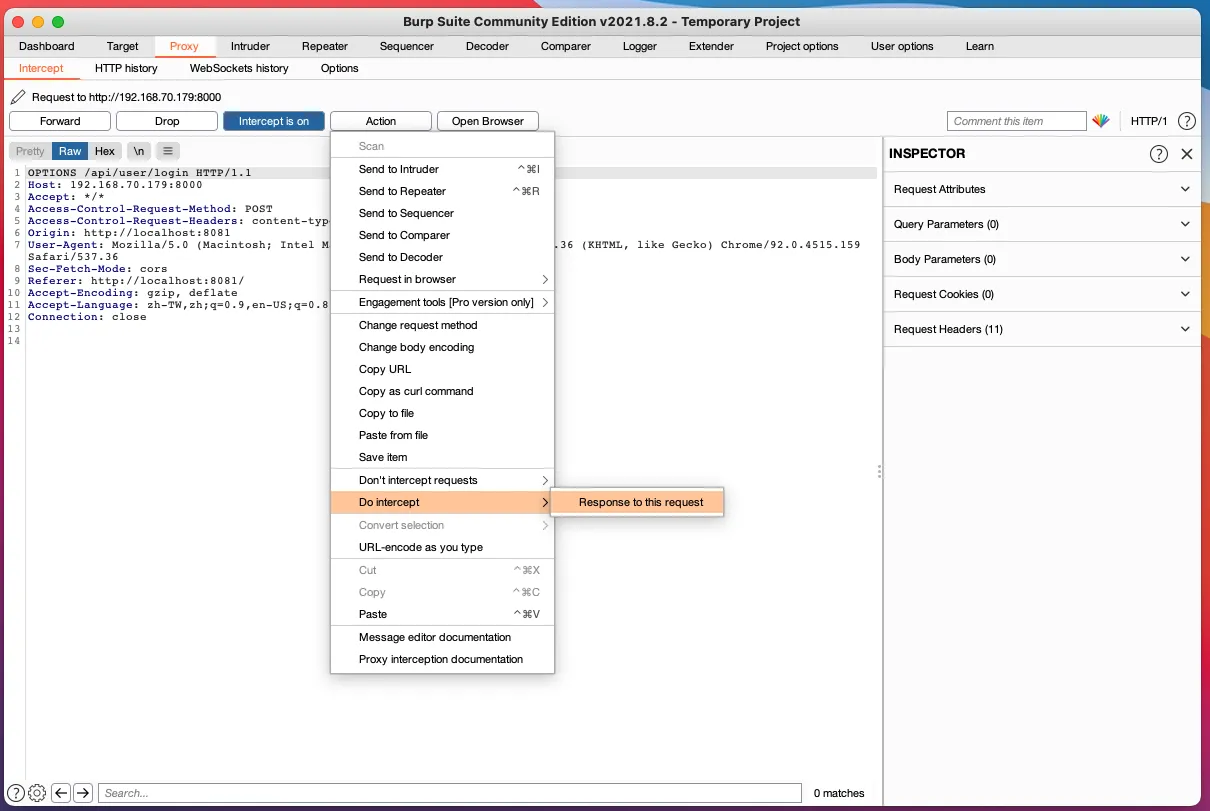Click the Action button

pyautogui.click(x=381, y=121)
